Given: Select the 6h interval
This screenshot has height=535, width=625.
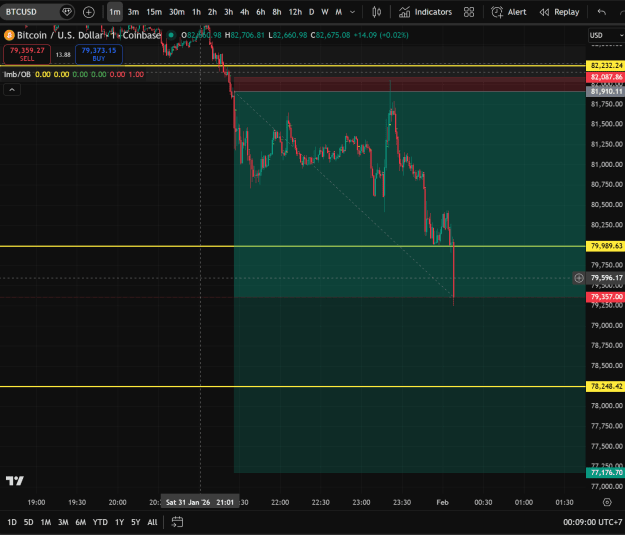Looking at the screenshot, I should tap(260, 12).
